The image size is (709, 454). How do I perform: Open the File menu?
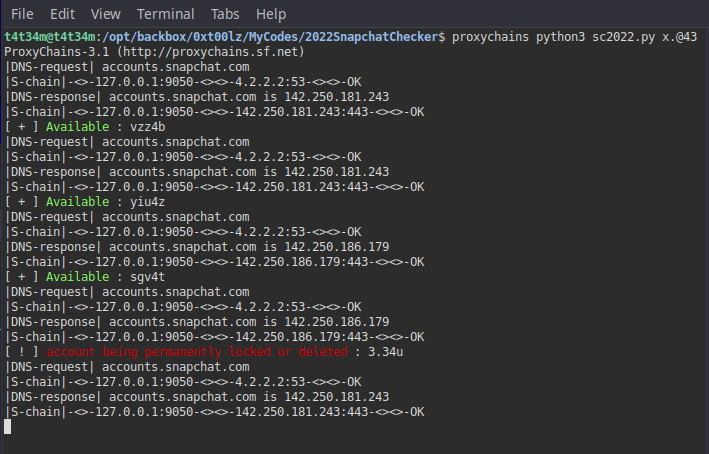[22, 14]
